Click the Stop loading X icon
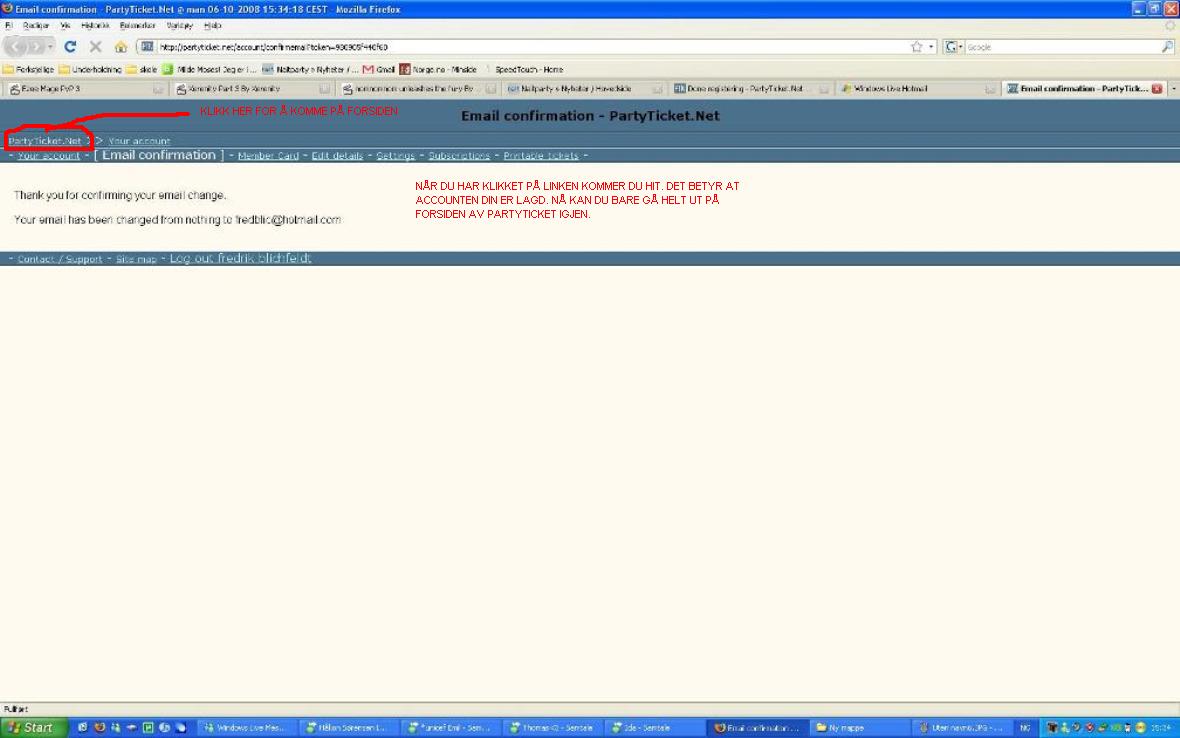The width and height of the screenshot is (1180, 738). pos(96,47)
